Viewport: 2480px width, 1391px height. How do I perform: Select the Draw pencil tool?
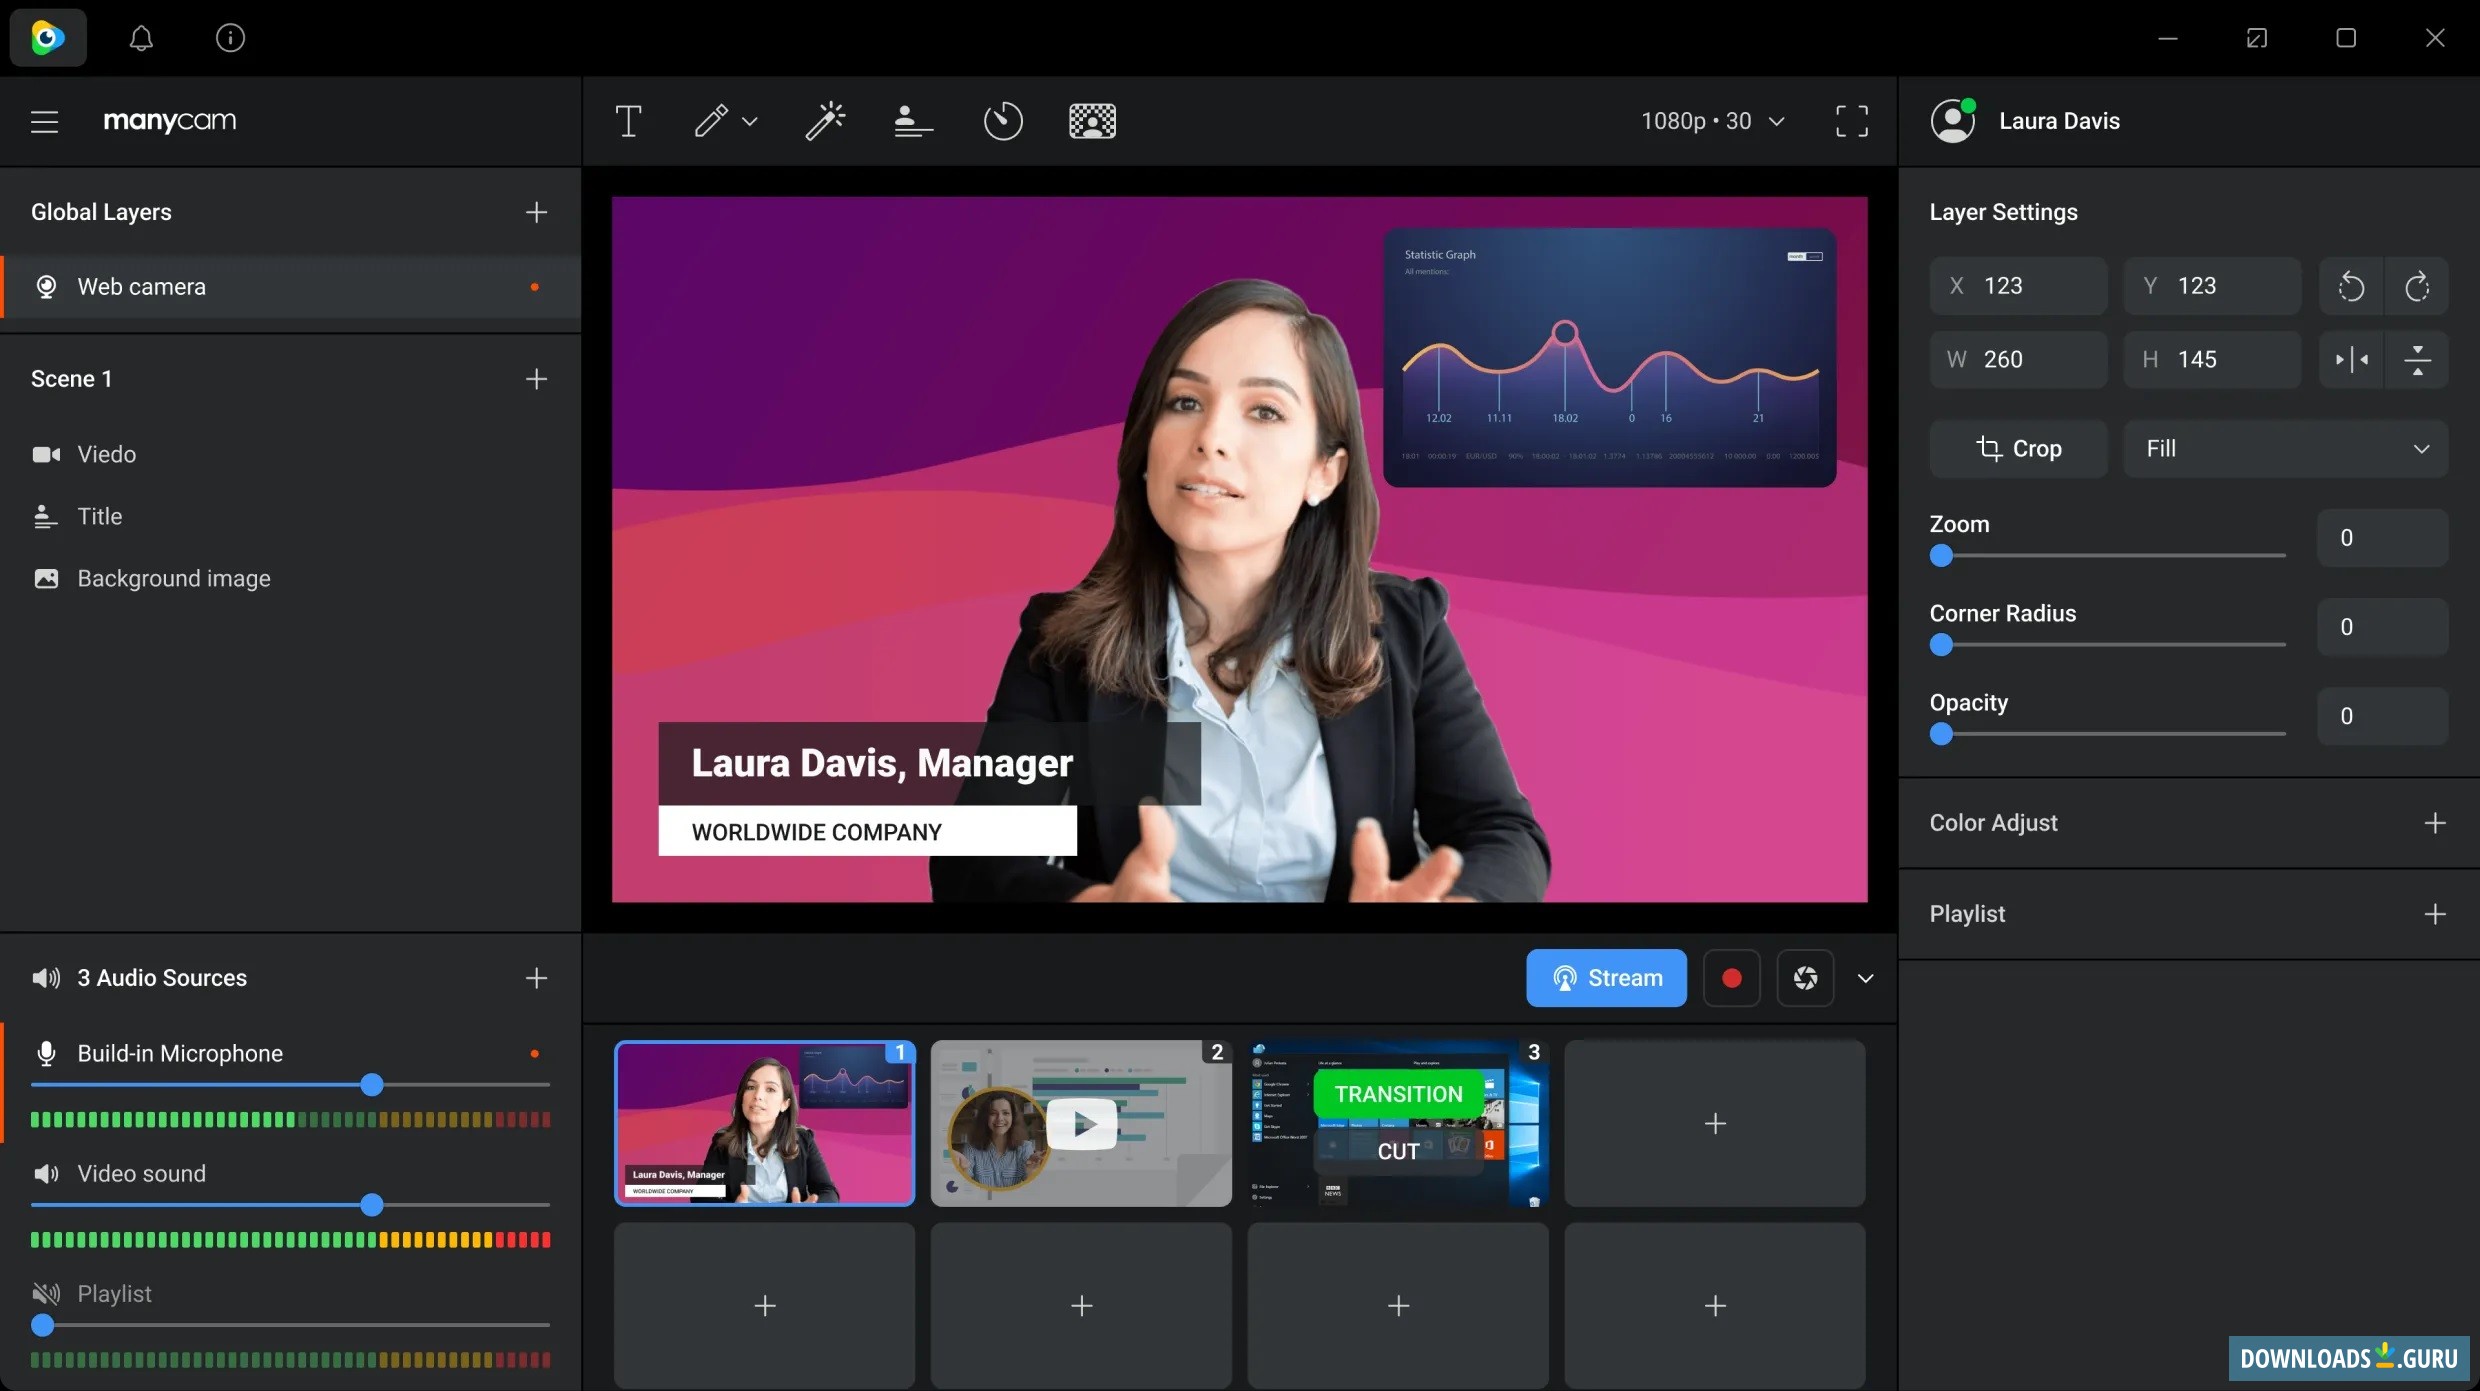point(711,121)
